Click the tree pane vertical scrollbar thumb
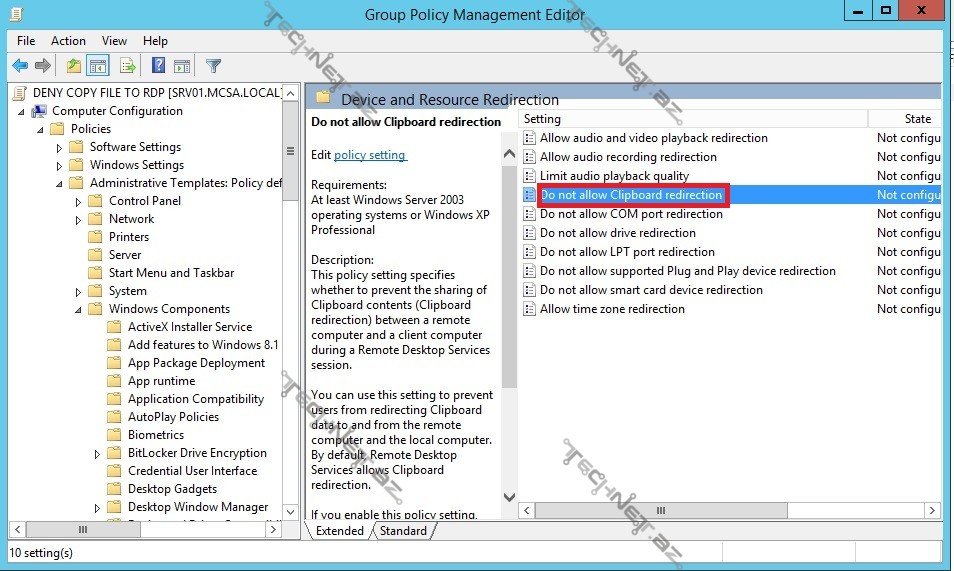Screen dimensions: 954x571 (x=291, y=151)
